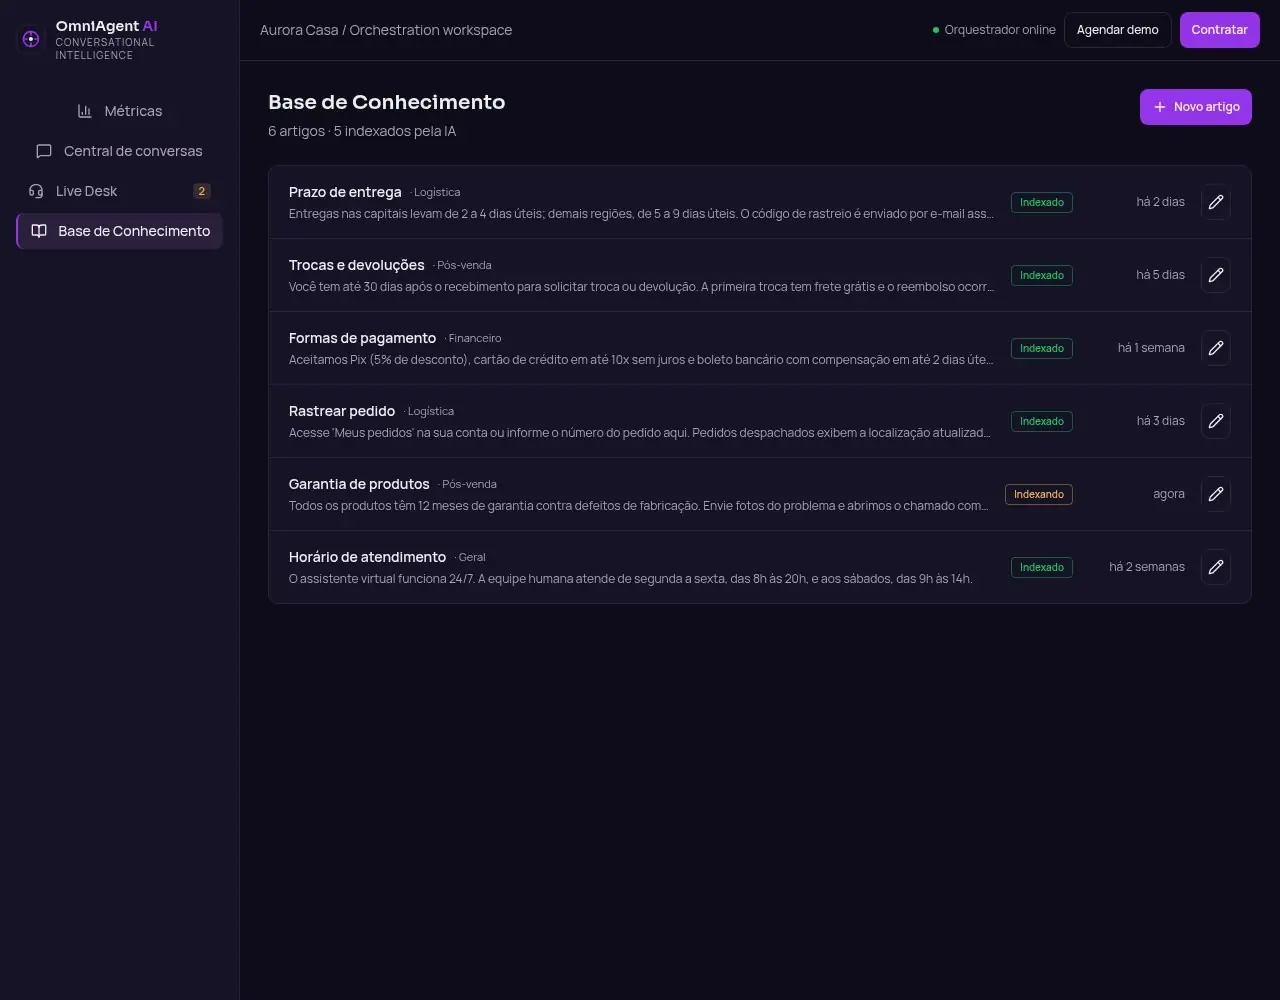The width and height of the screenshot is (1280, 1000).
Task: Edit the Formas de pagamento article
Action: click(1216, 348)
